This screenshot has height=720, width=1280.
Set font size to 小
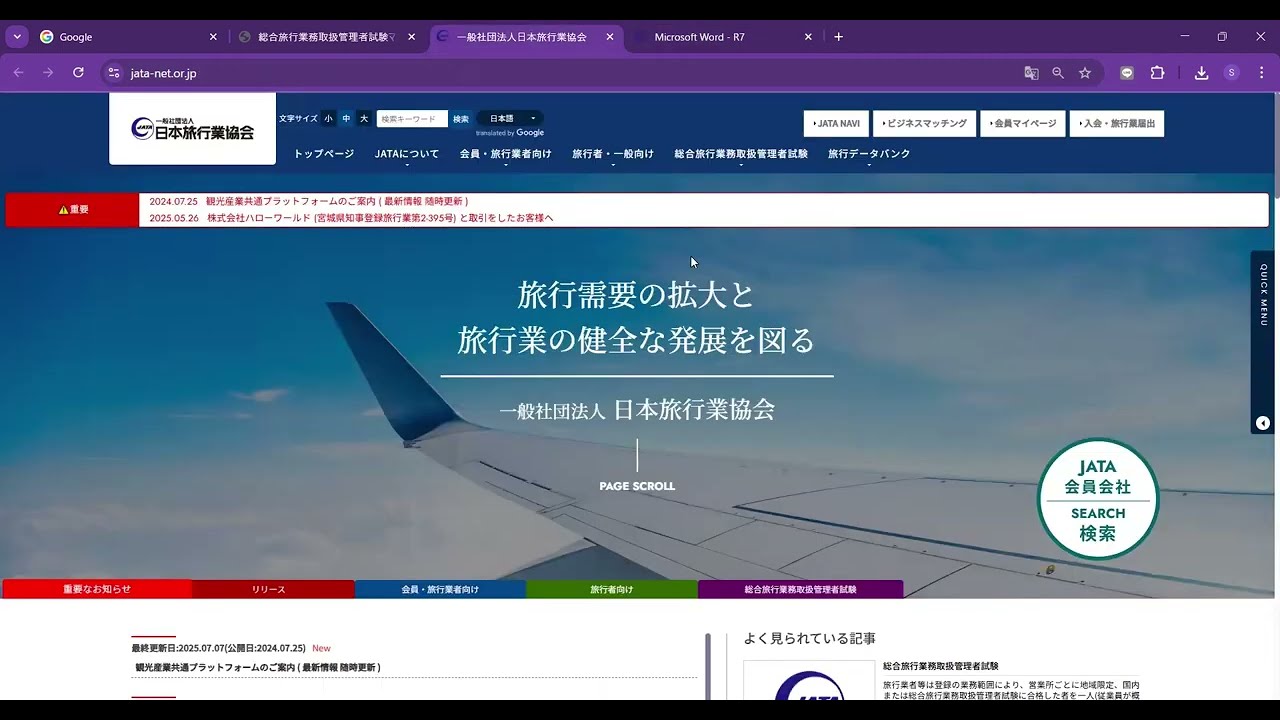(328, 119)
